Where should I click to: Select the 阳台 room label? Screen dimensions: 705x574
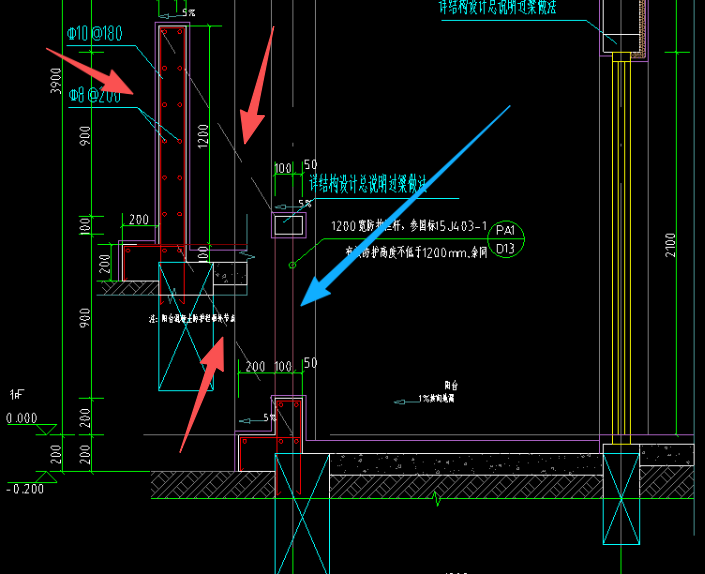point(451,385)
